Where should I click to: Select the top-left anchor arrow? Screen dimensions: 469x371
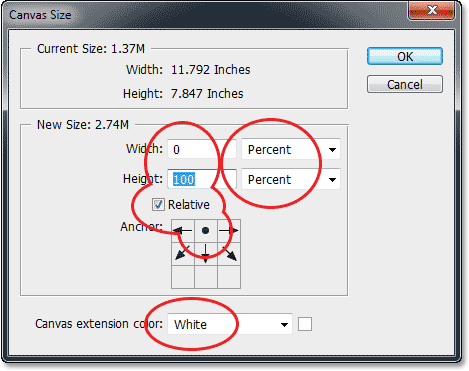[183, 231]
